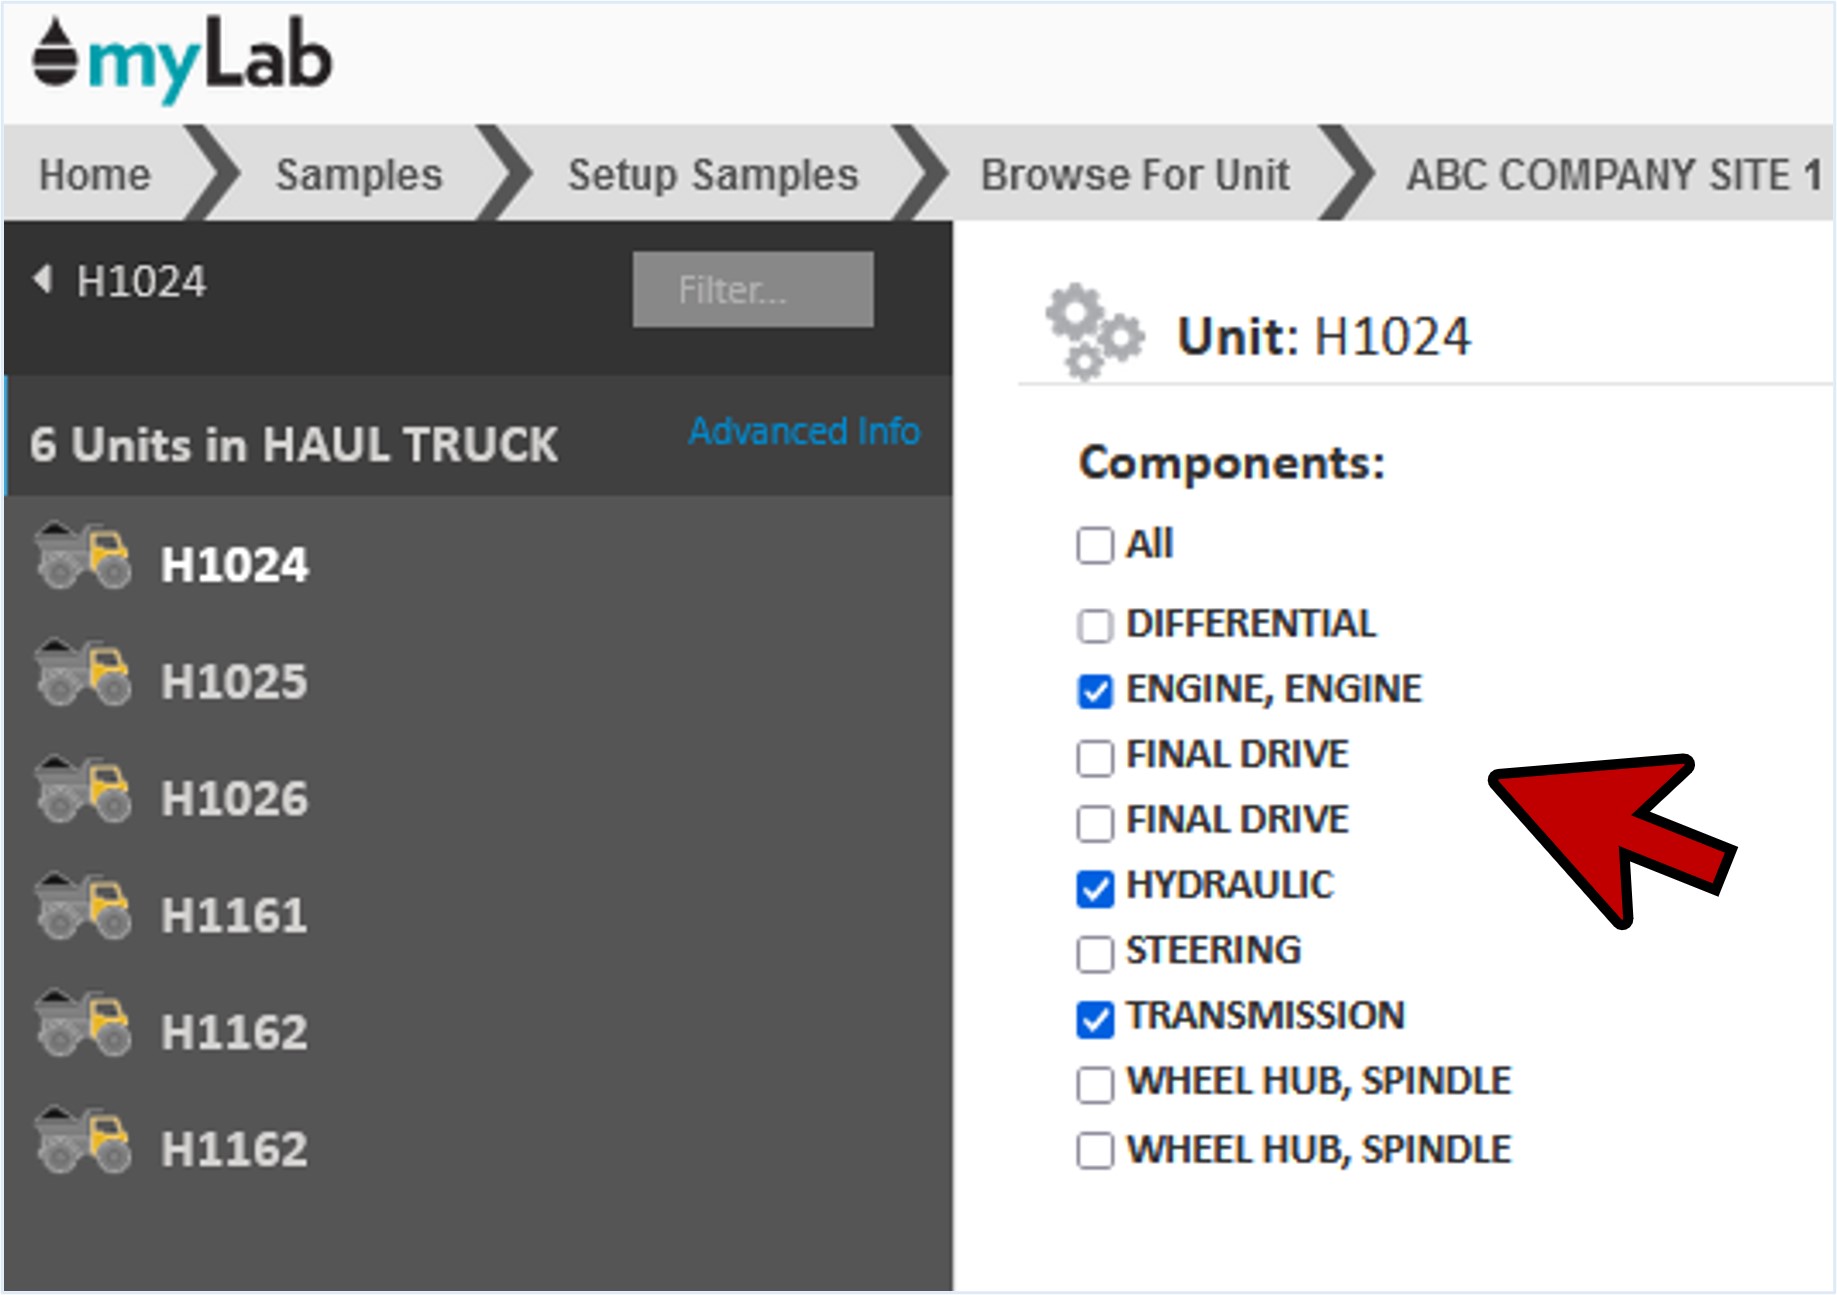Click the H1026 haul truck icon
This screenshot has height=1295, width=1837.
(83, 790)
